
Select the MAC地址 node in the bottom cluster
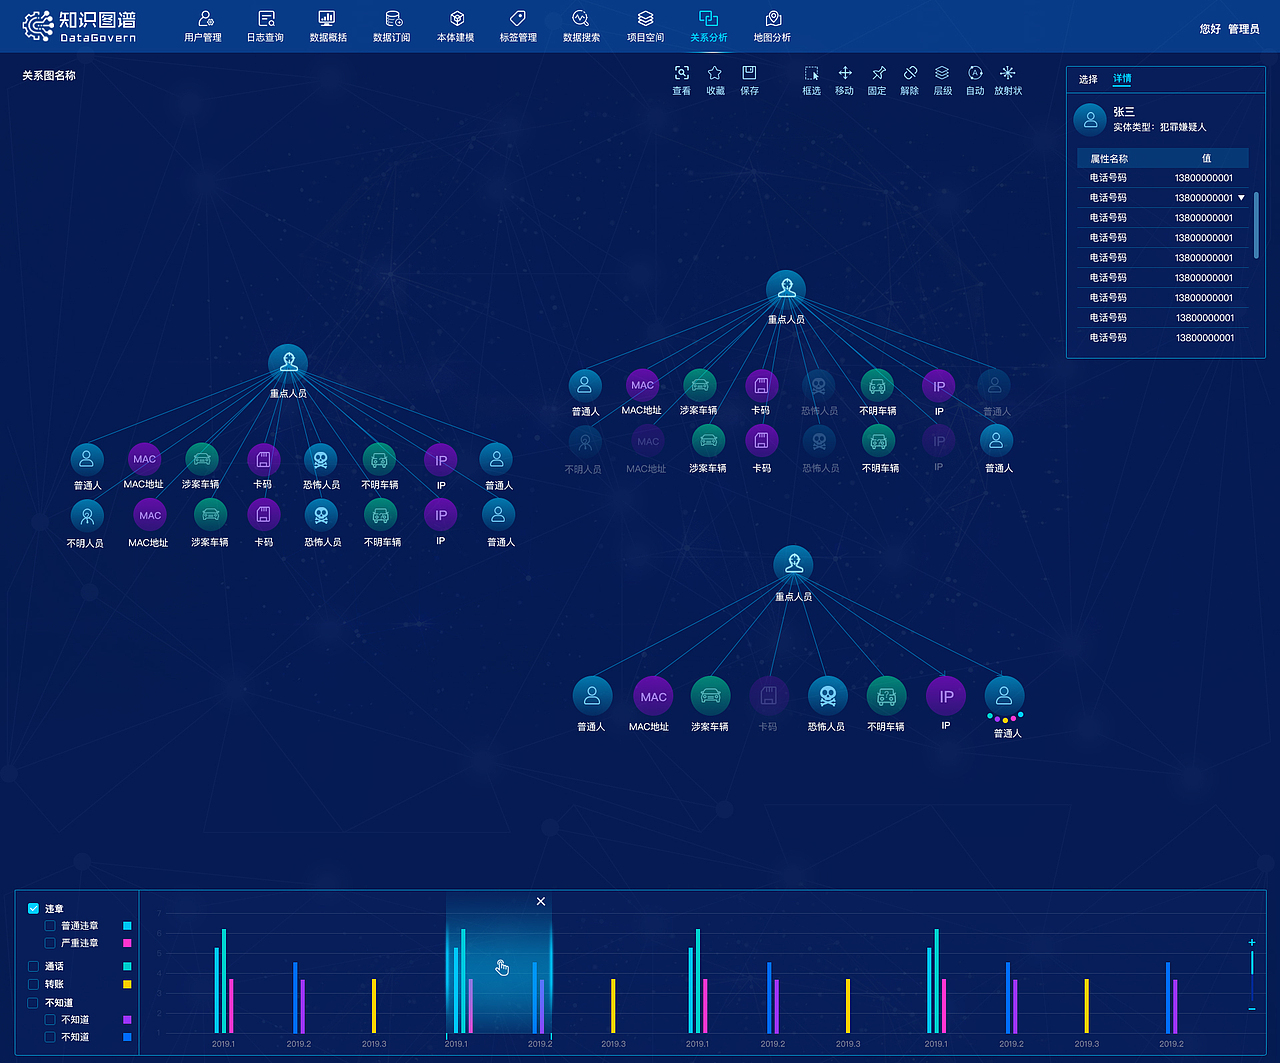click(x=653, y=697)
